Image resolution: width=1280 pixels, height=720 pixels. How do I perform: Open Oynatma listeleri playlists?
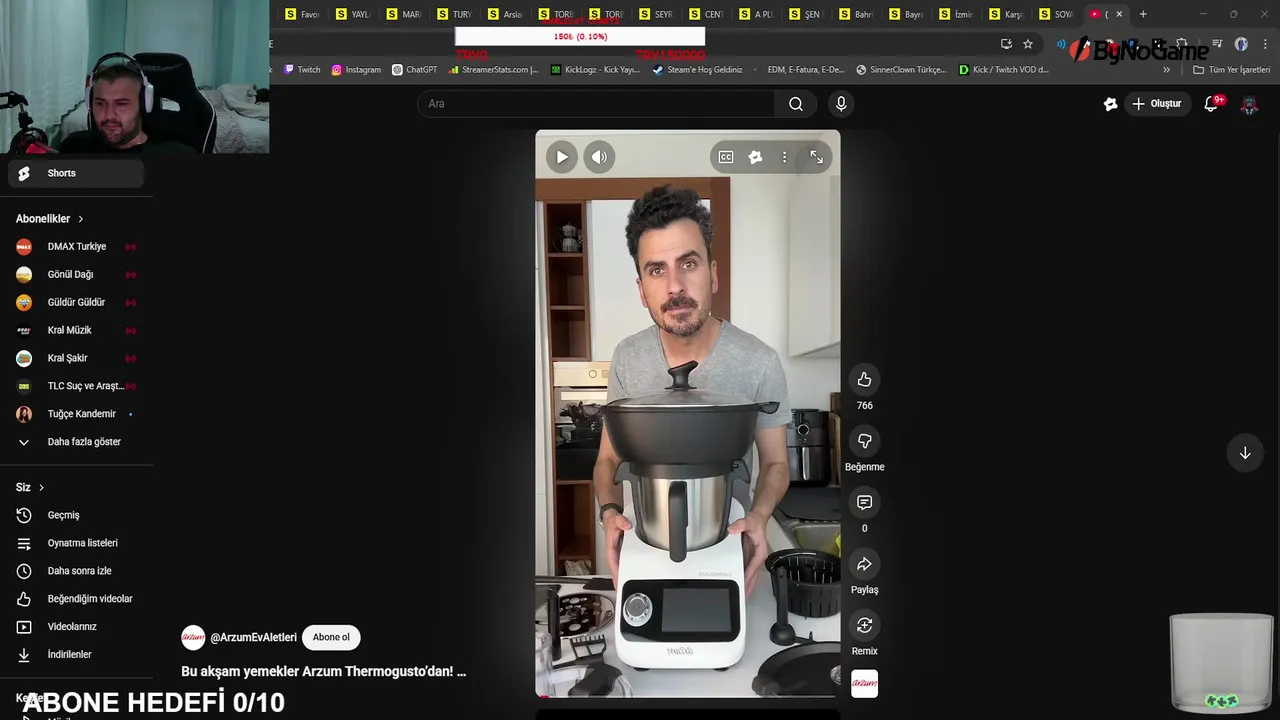tap(76, 543)
